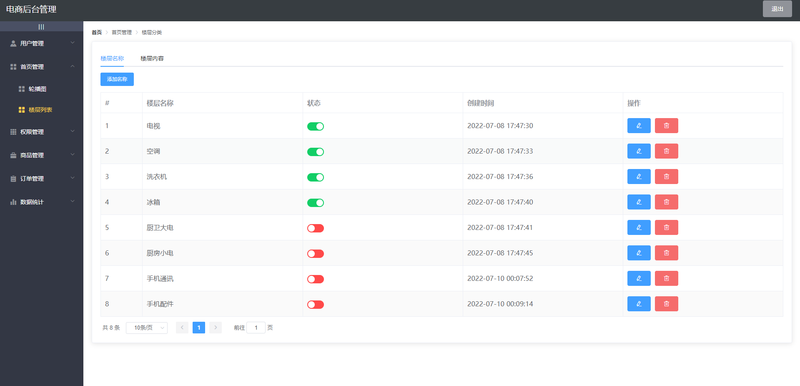The height and width of the screenshot is (386, 800).
Task: Expand 权限管理 menu chevron
Action: tap(72, 131)
